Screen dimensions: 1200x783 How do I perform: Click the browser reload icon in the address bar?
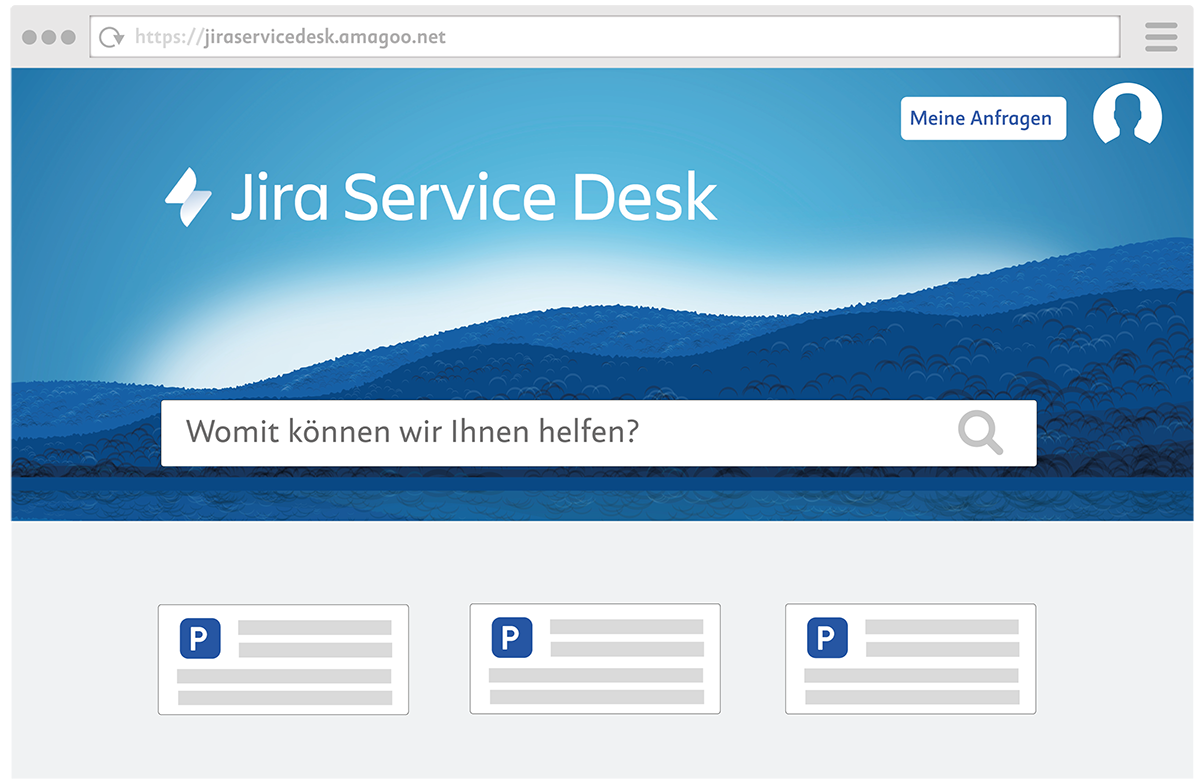coord(110,36)
